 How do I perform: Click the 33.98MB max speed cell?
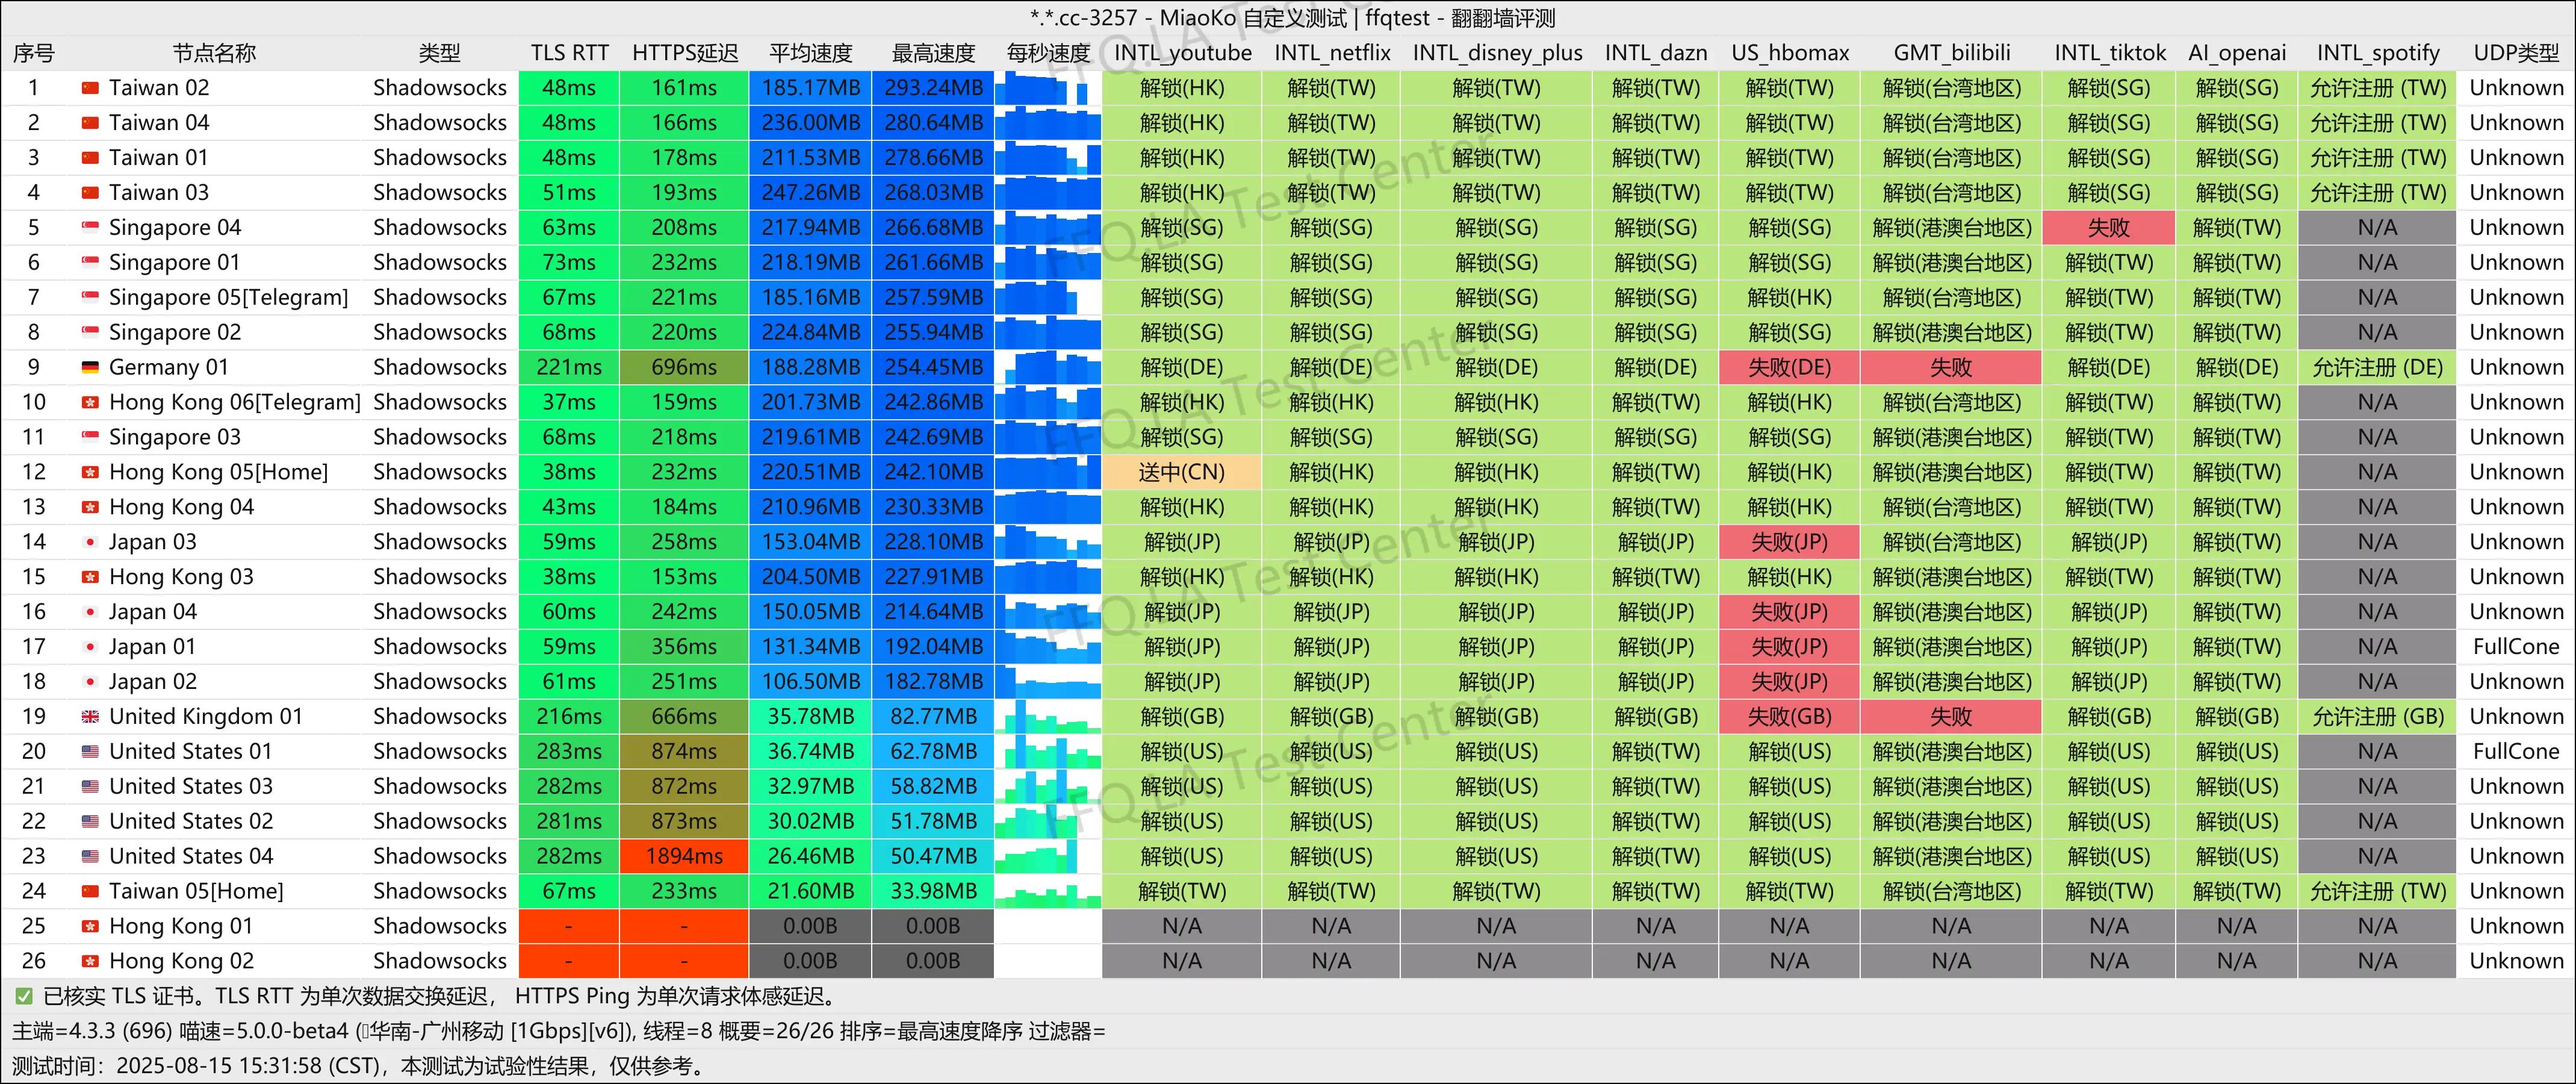tap(933, 891)
